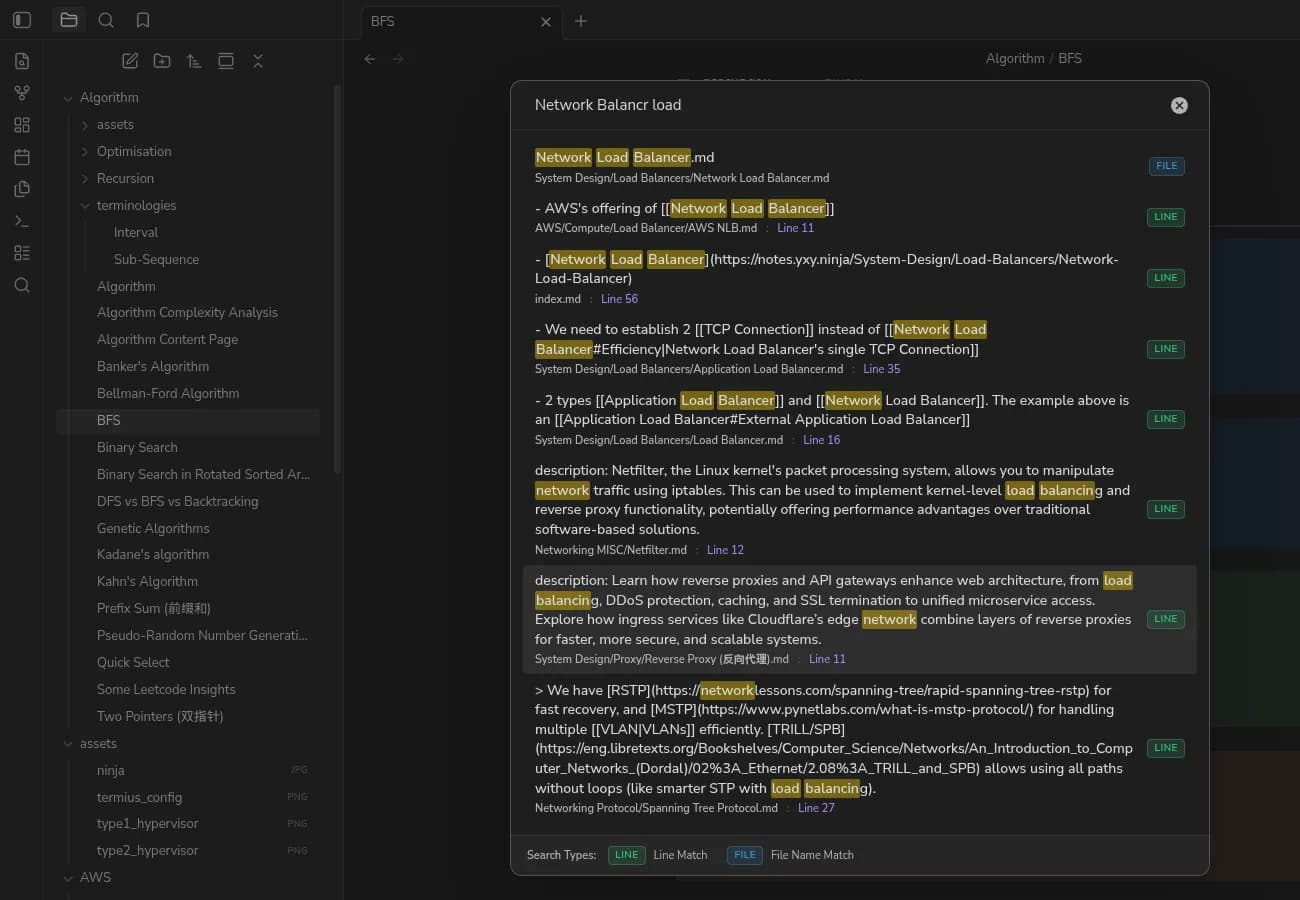This screenshot has width=1300, height=900.
Task: Expand the Recursion folder
Action: tap(85, 179)
